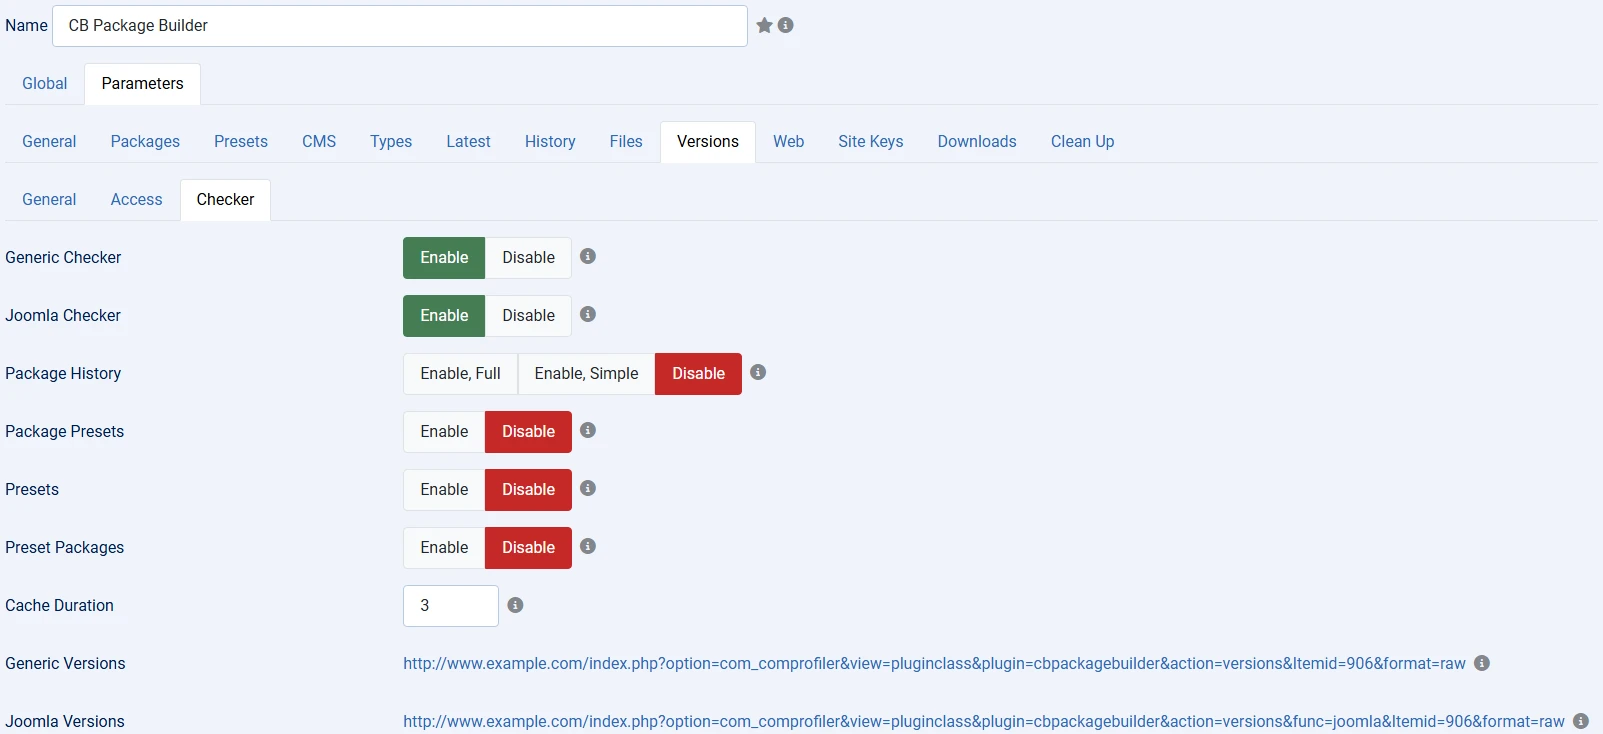Open the Joomla Versions URL link
This screenshot has width=1603, height=734.
(x=984, y=722)
